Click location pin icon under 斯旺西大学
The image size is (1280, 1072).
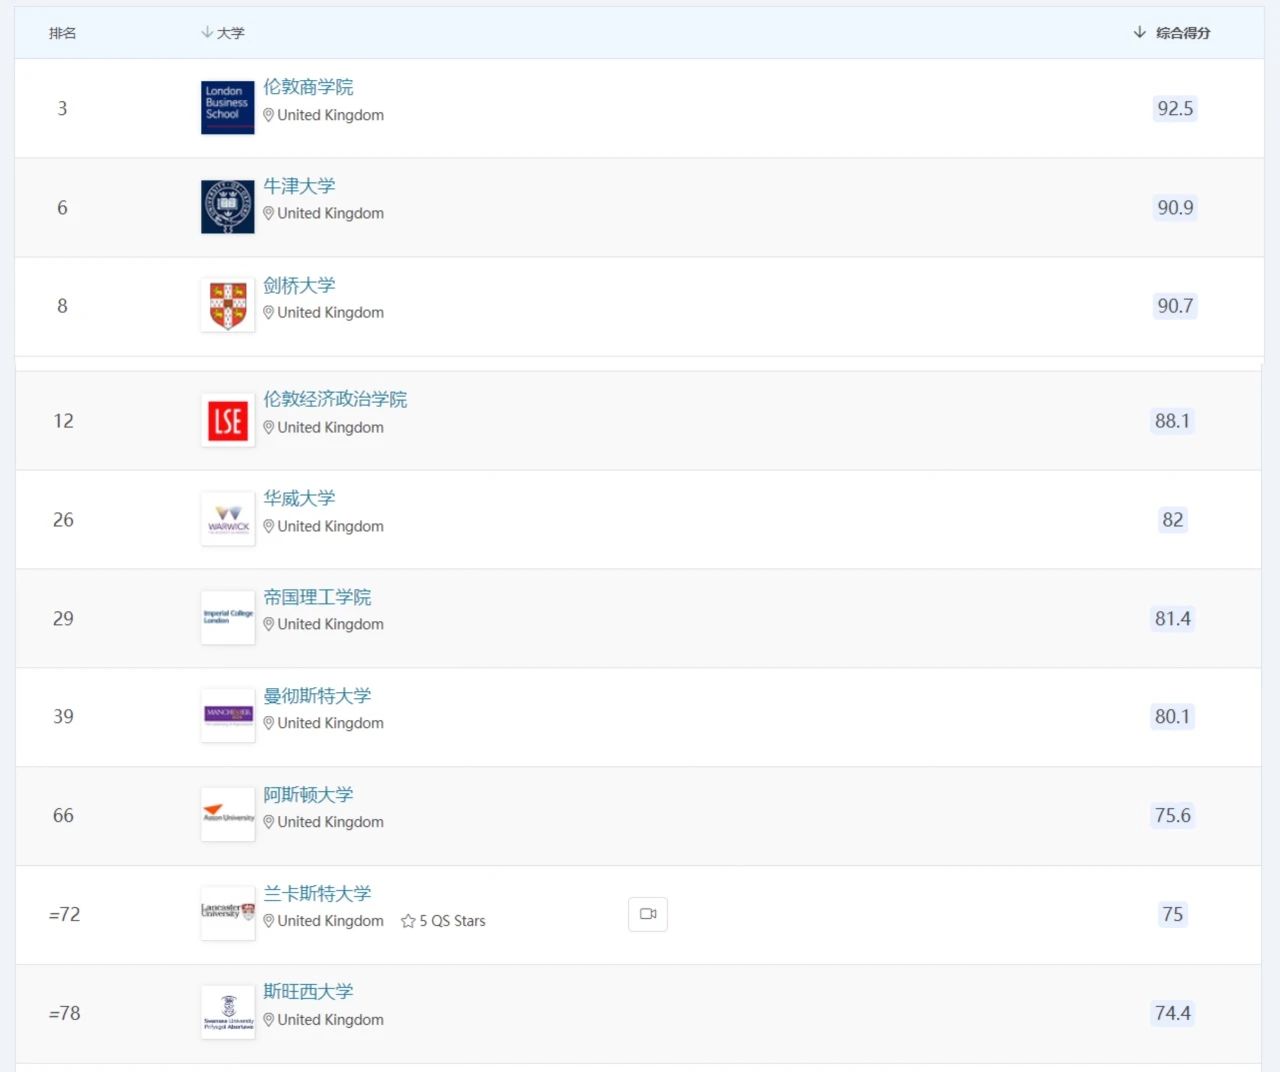(269, 1020)
